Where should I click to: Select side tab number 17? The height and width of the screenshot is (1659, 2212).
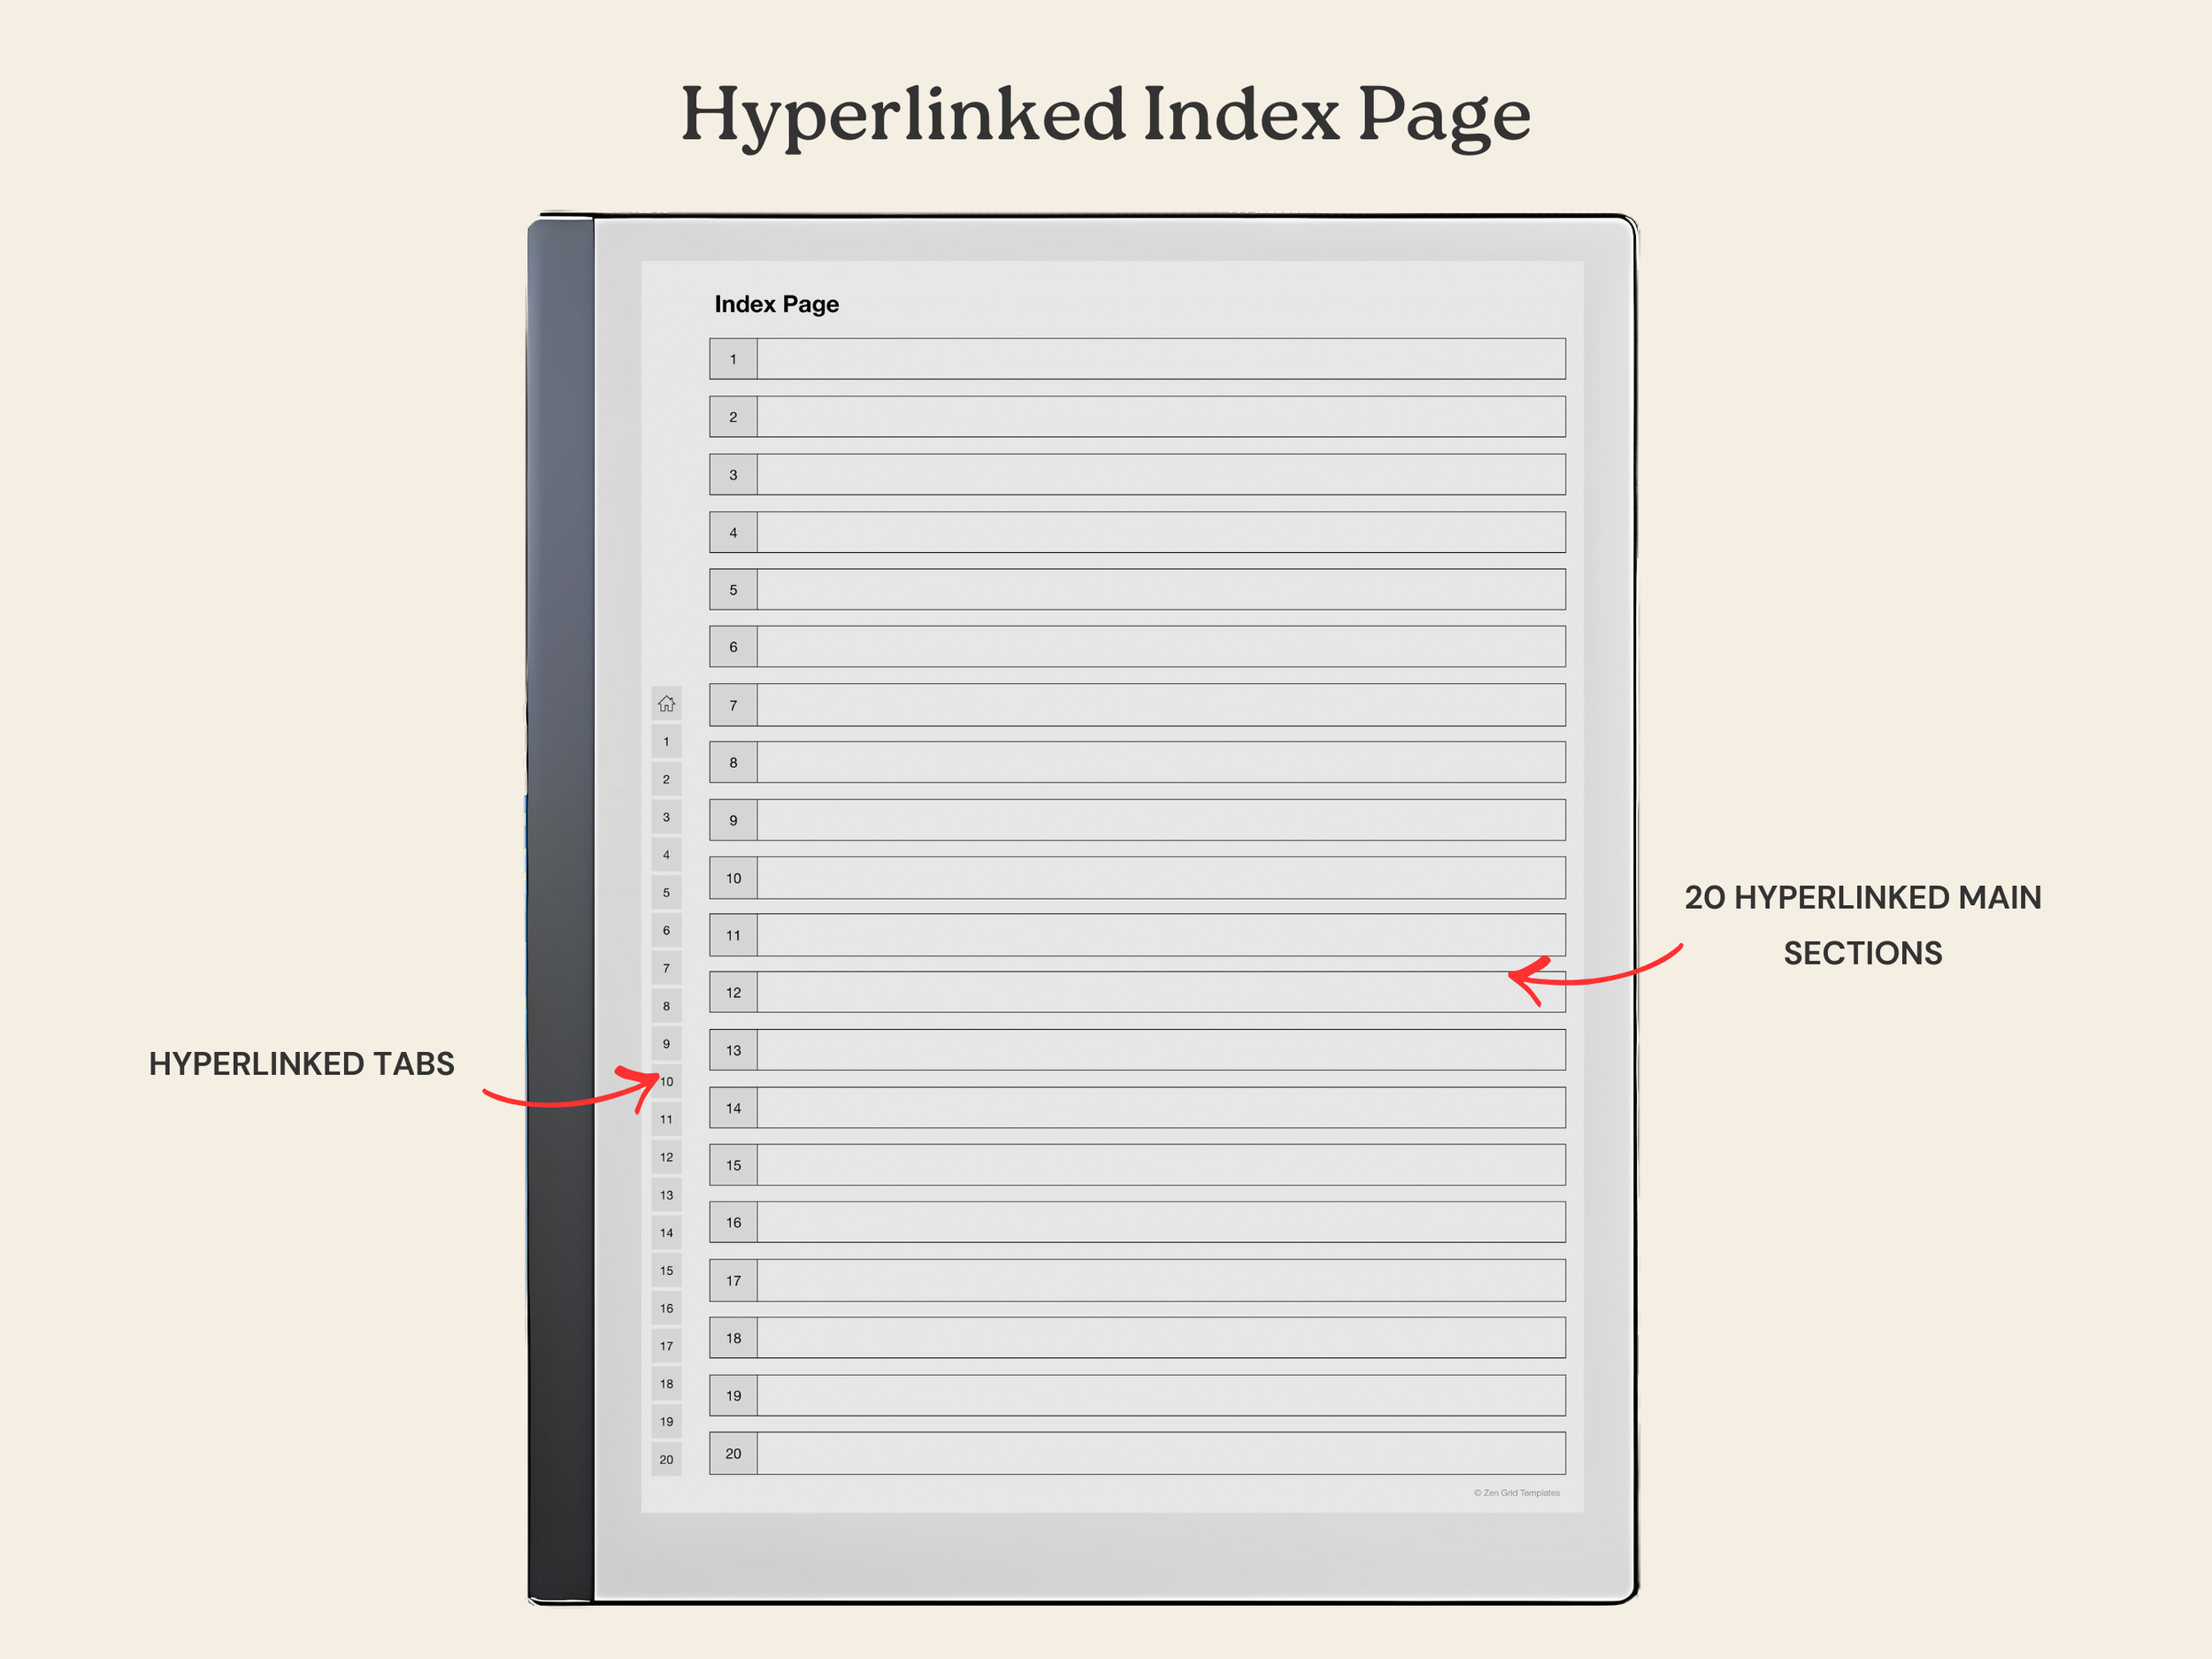coord(666,1346)
